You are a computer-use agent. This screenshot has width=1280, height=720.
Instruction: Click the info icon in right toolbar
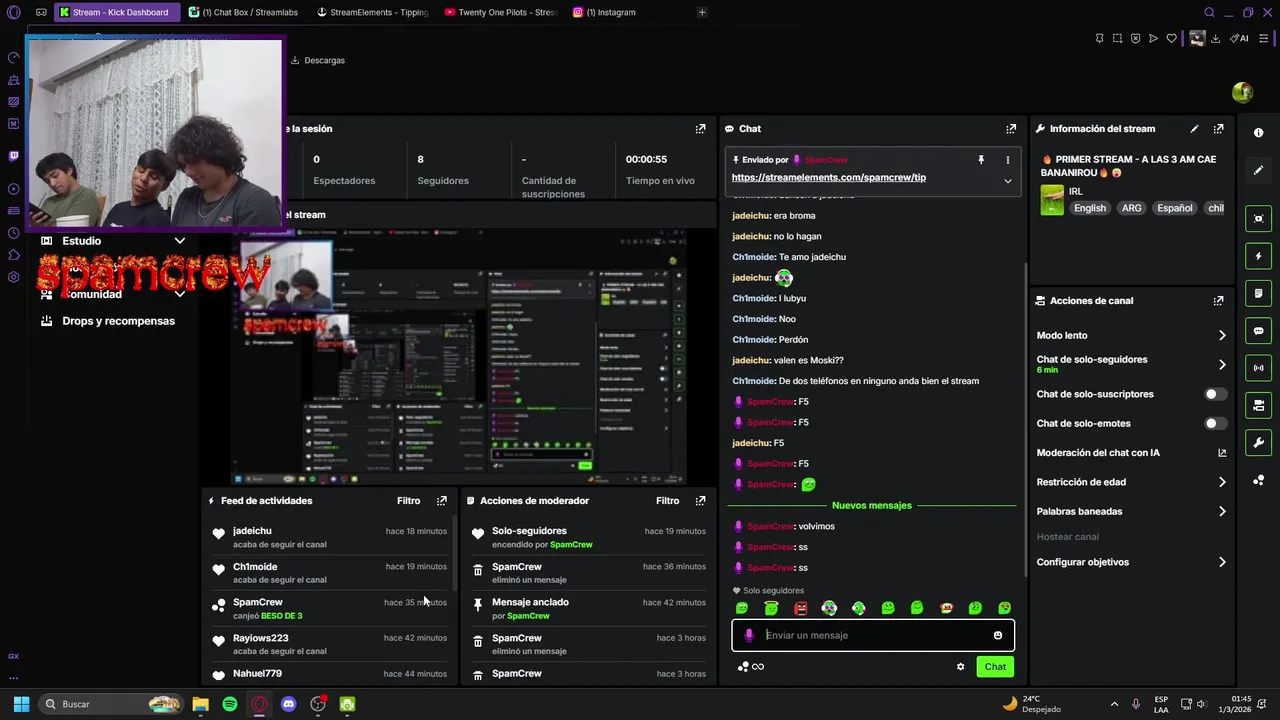[x=1259, y=132]
